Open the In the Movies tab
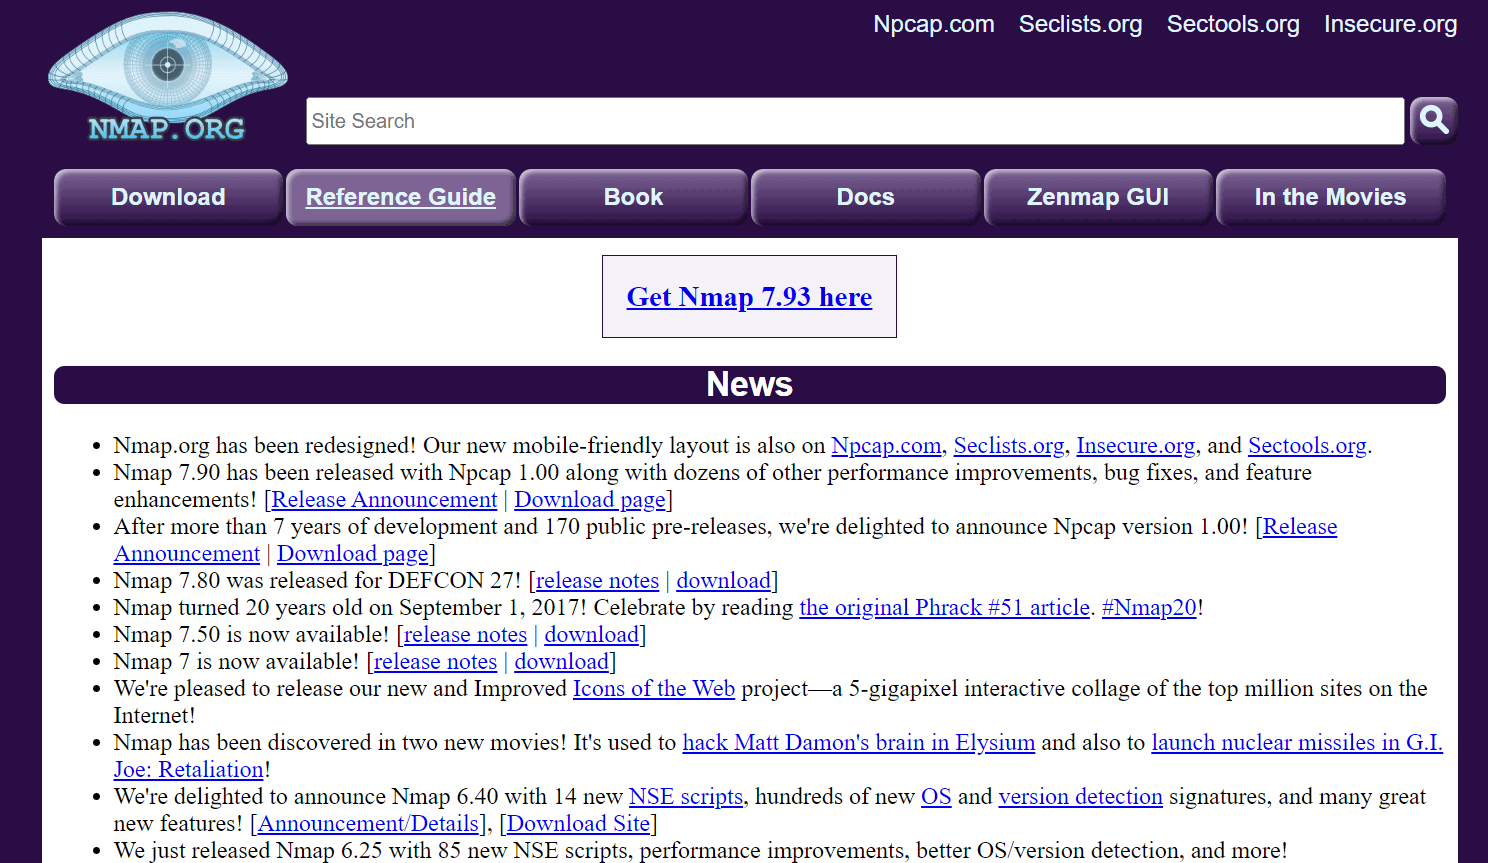 pyautogui.click(x=1331, y=197)
